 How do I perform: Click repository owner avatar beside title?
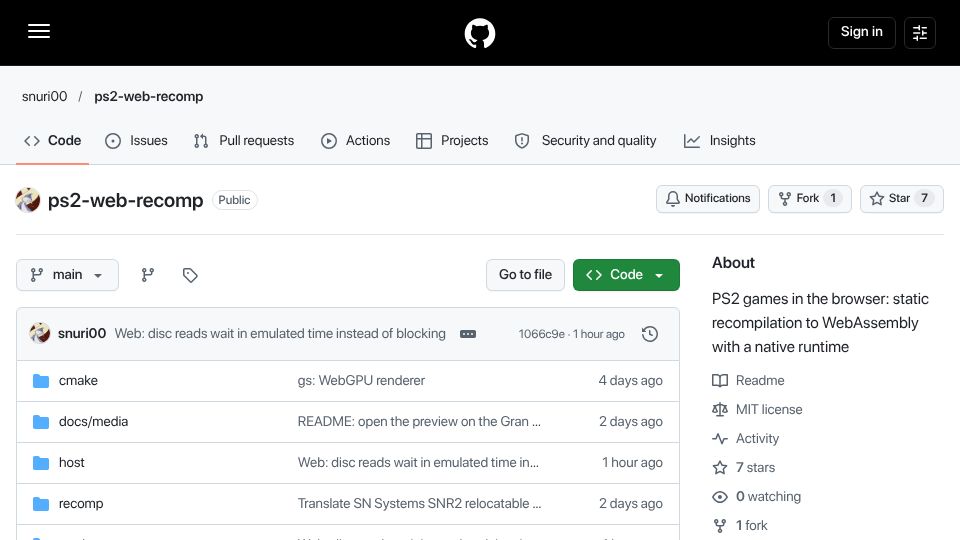click(x=28, y=200)
